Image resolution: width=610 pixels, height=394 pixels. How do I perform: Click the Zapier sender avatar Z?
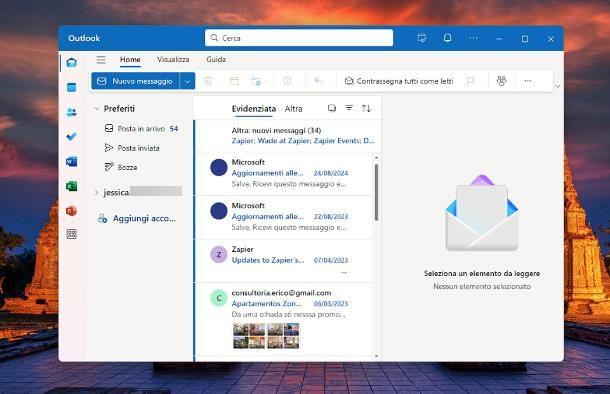(219, 255)
